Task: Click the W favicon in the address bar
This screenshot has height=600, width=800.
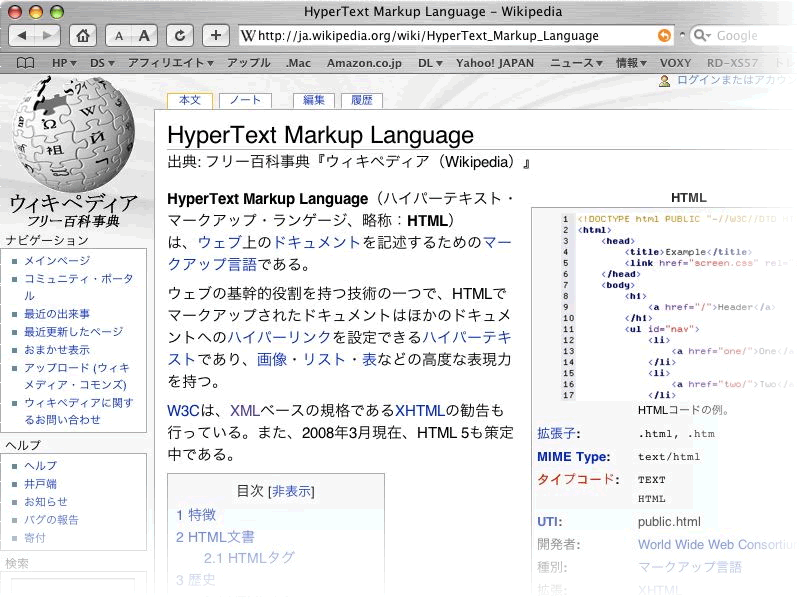Action: 248,35
